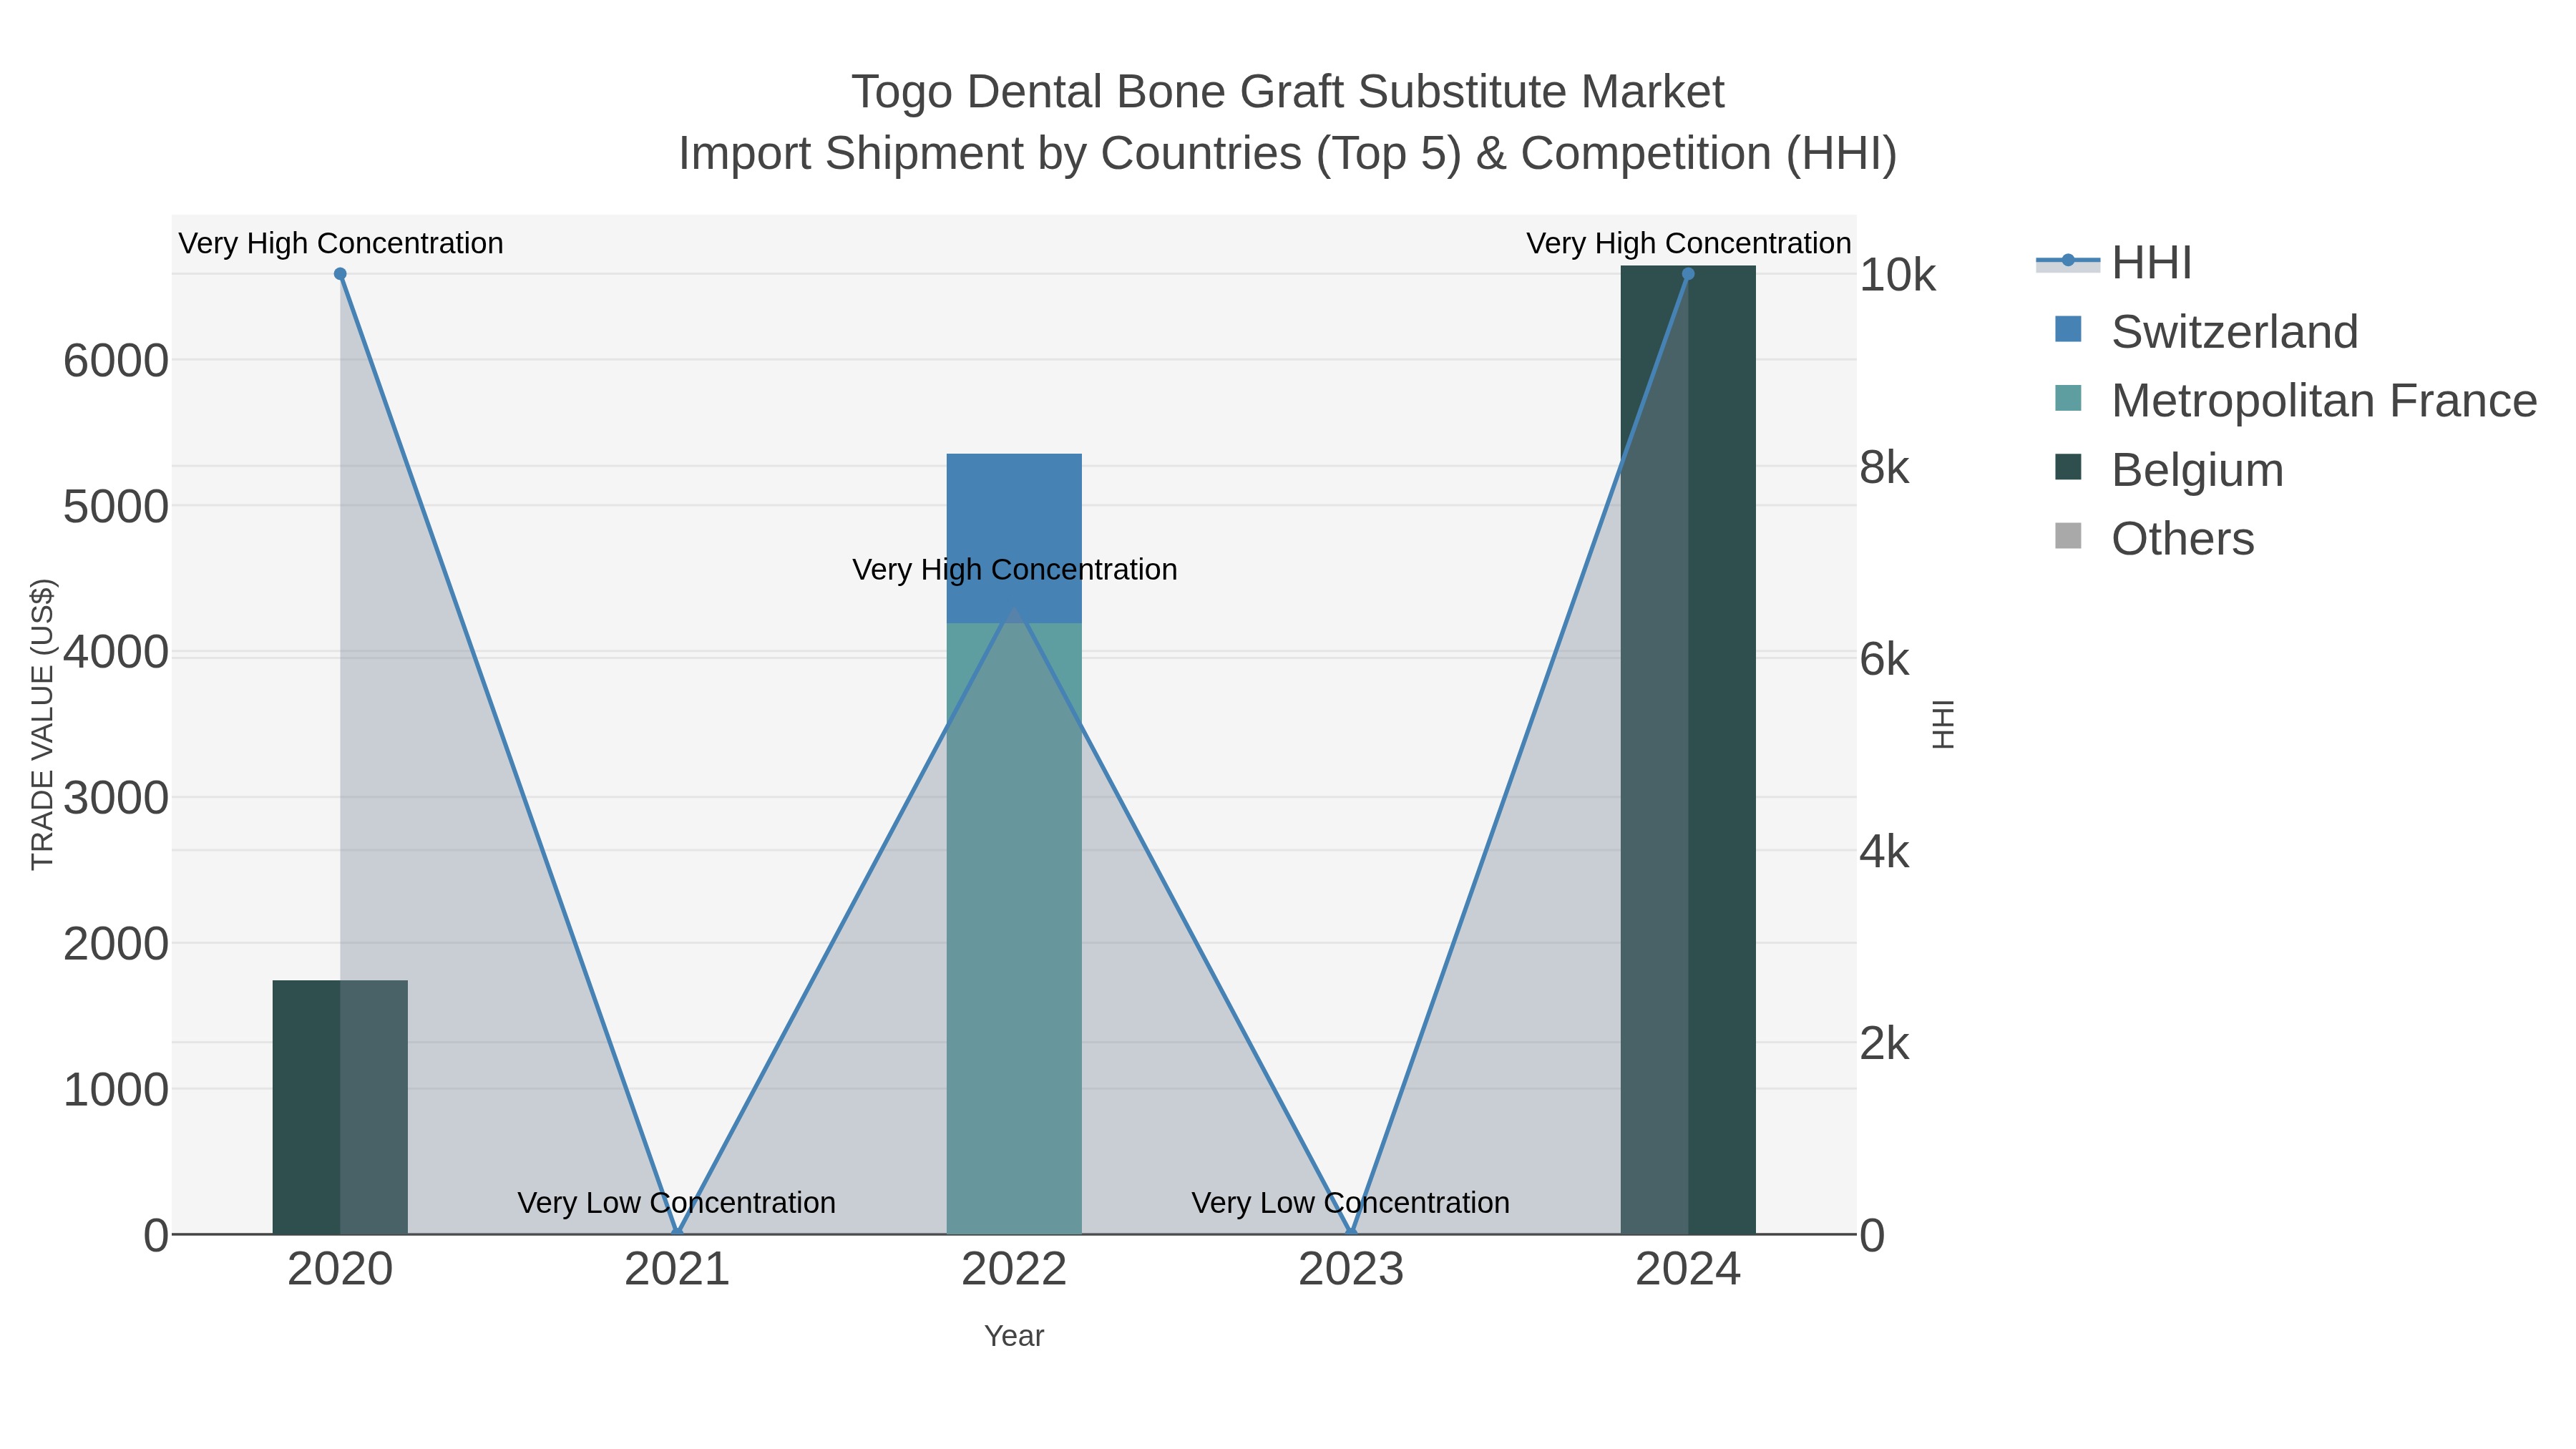Click the 2020 x-axis label
This screenshot has width=2576, height=1449.
pyautogui.click(x=340, y=1270)
